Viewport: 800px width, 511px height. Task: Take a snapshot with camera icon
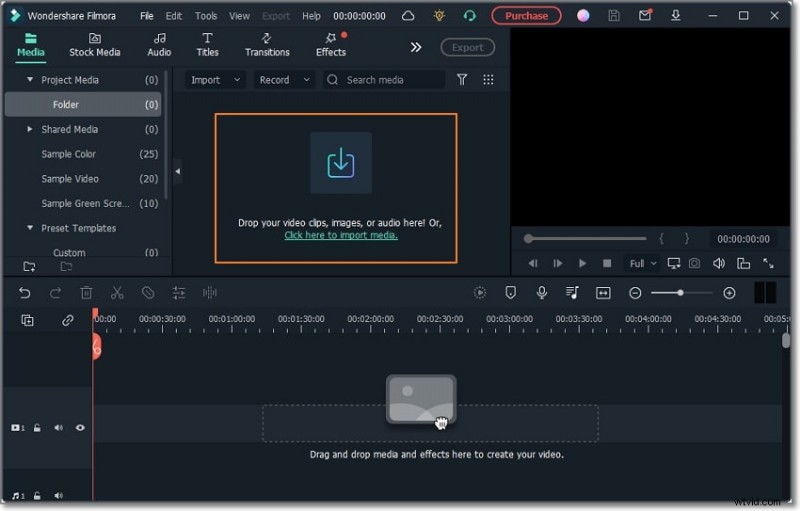coord(694,263)
